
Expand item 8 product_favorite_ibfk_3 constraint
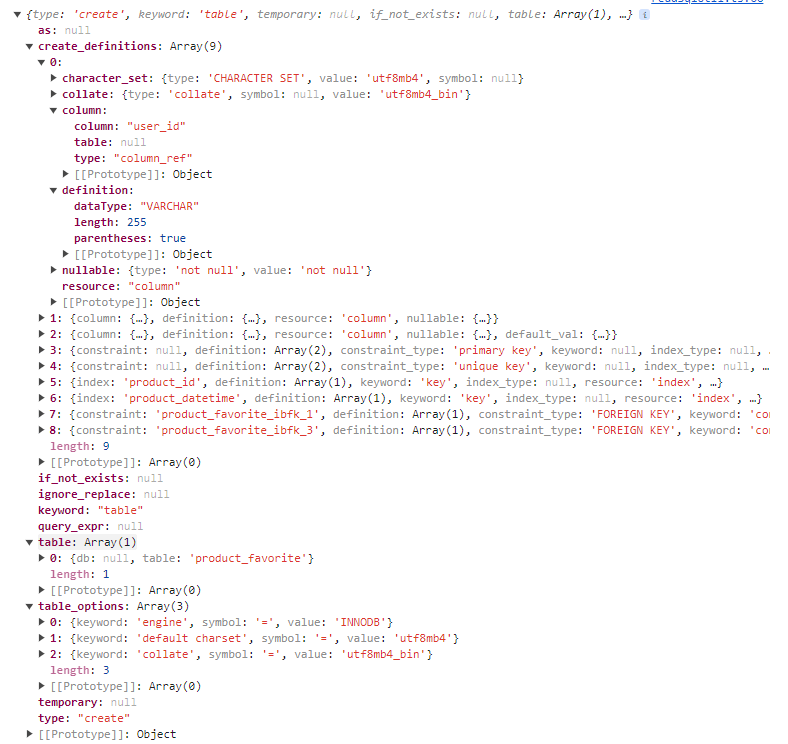point(42,430)
